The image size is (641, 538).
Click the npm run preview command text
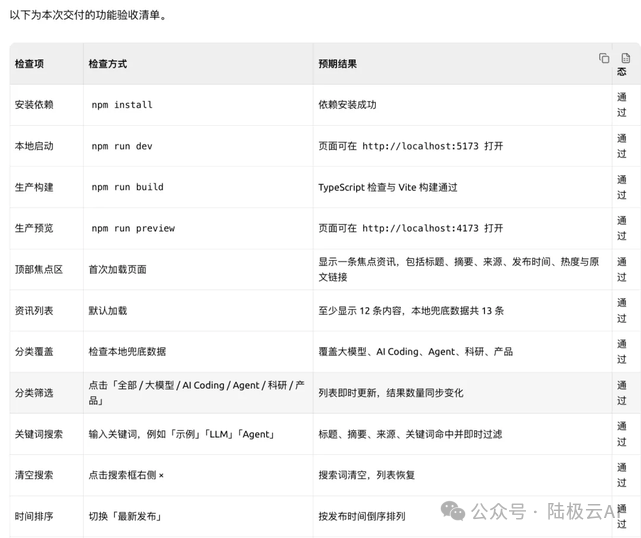coord(133,228)
